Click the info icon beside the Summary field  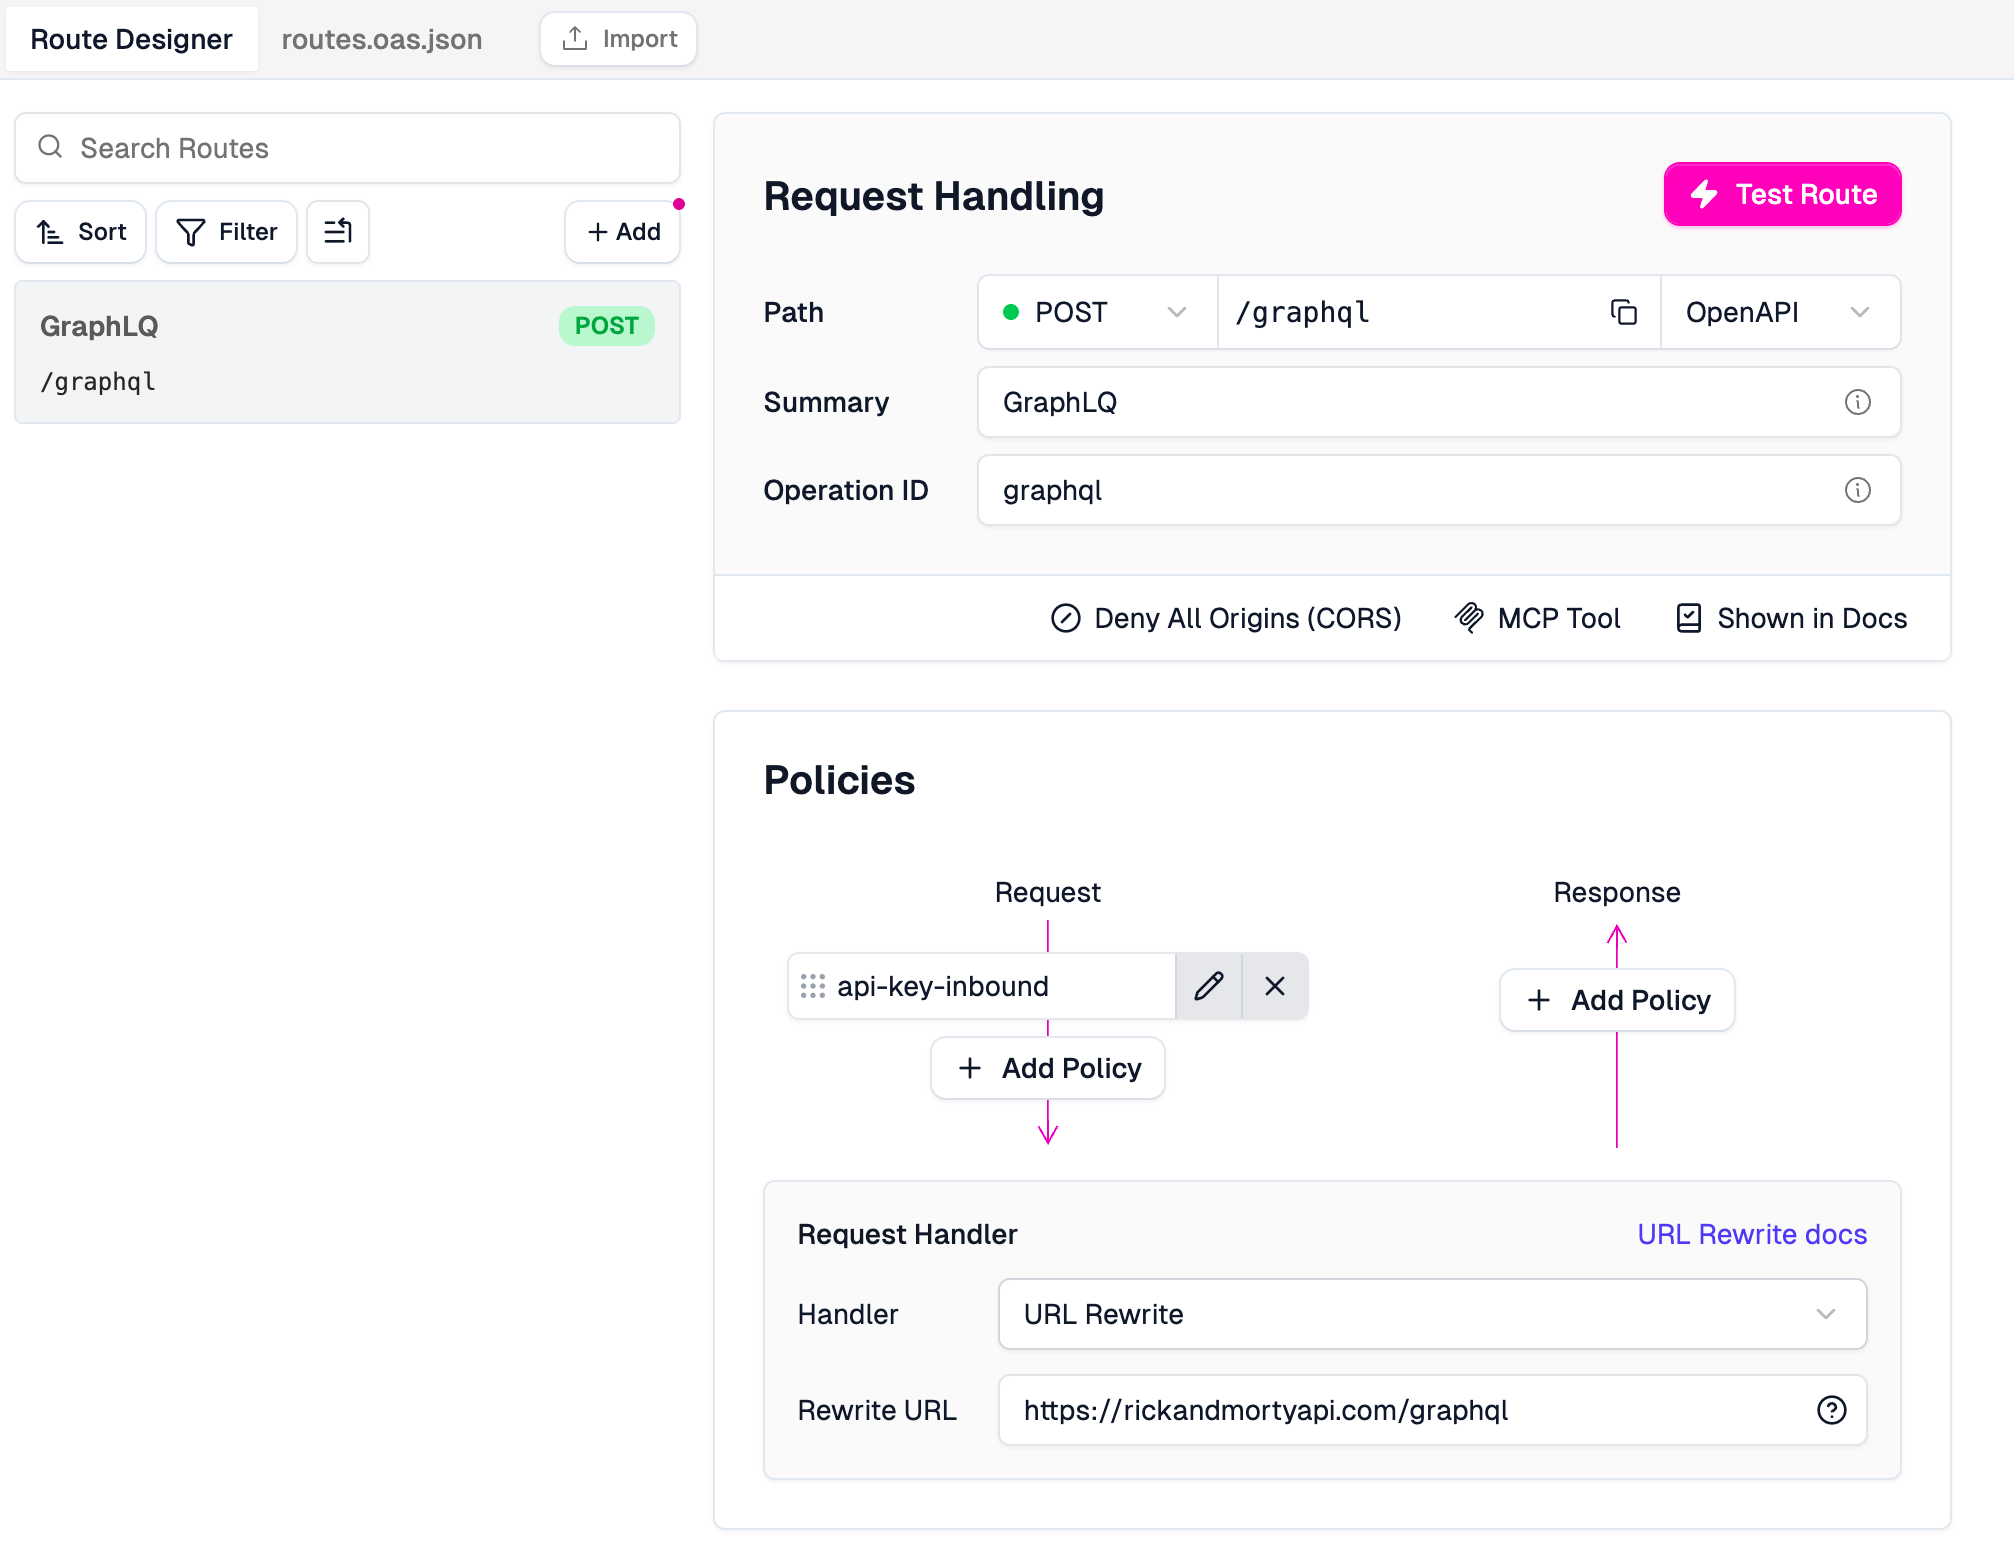1858,402
